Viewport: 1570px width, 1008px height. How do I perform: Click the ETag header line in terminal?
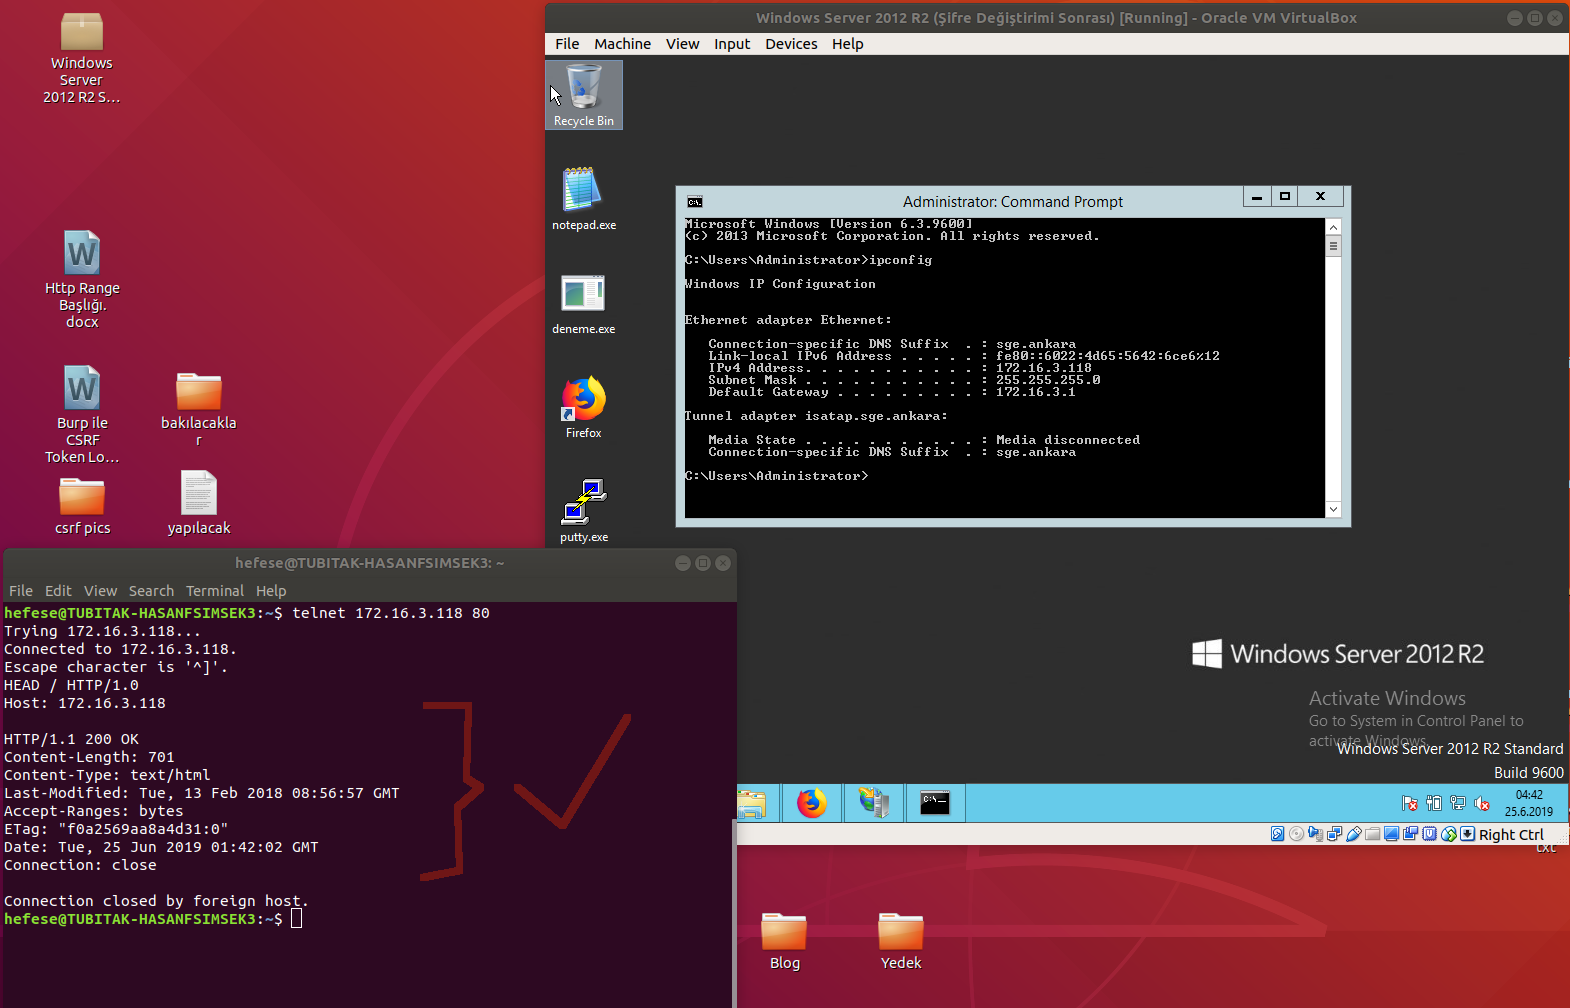116,829
